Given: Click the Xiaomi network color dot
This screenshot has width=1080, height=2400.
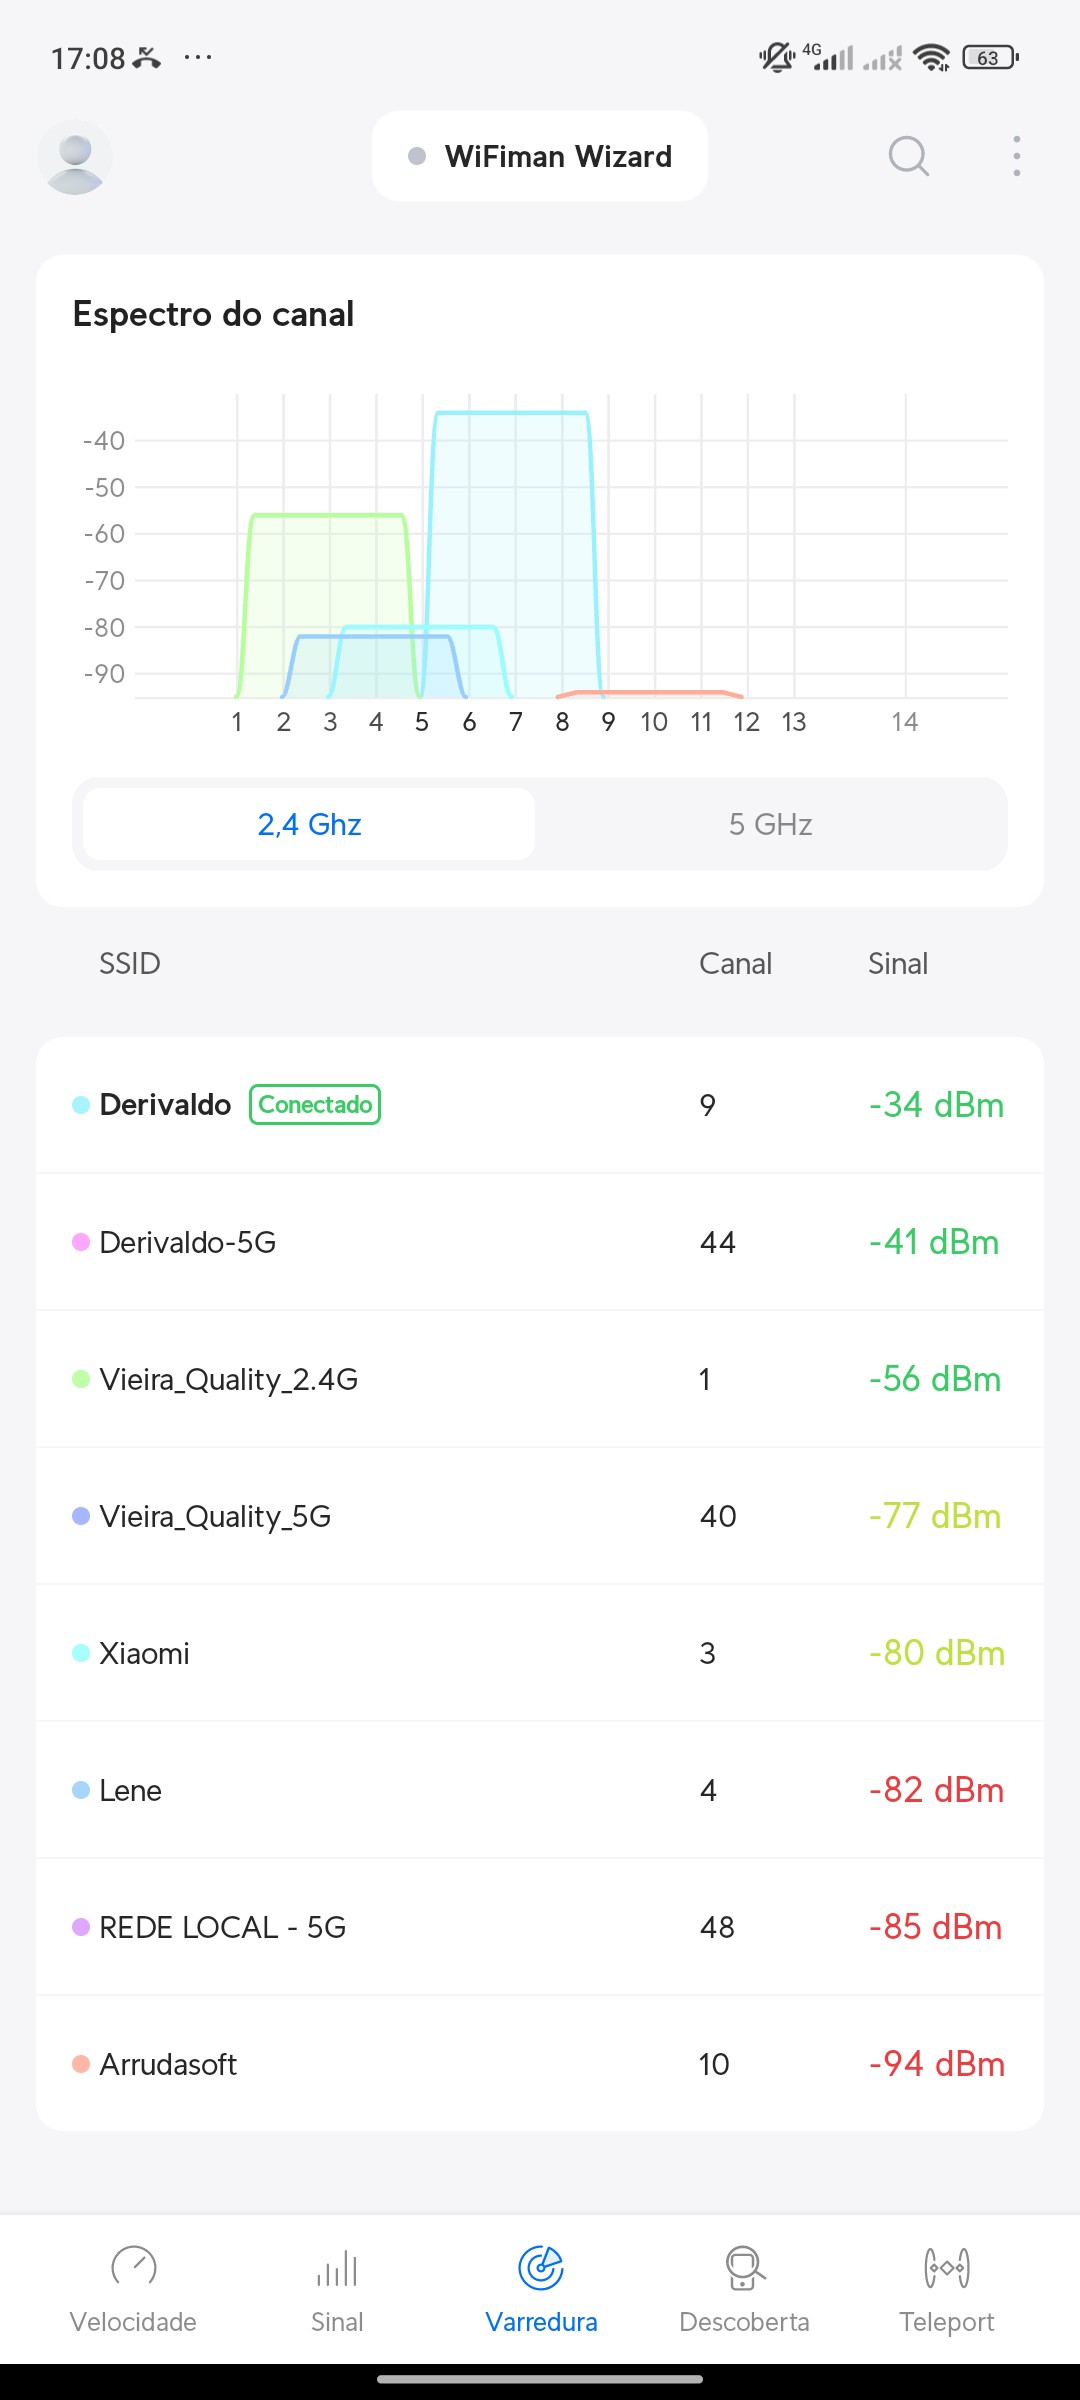Looking at the screenshot, I should pyautogui.click(x=81, y=1653).
